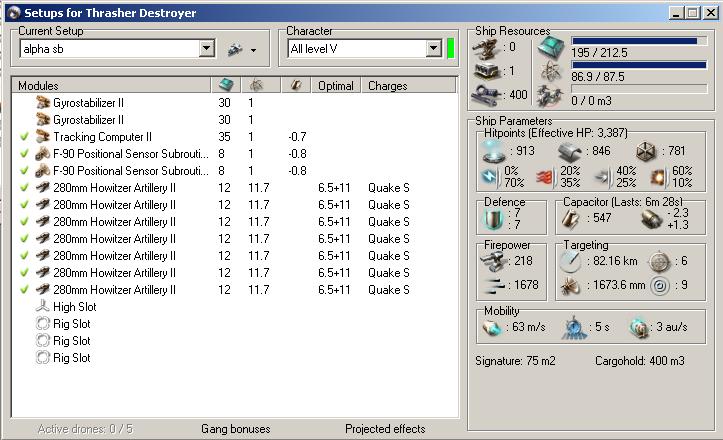723x440 pixels.
Task: Toggle check on fifth 280mm Howitzer Artillery II
Action: (x=24, y=256)
